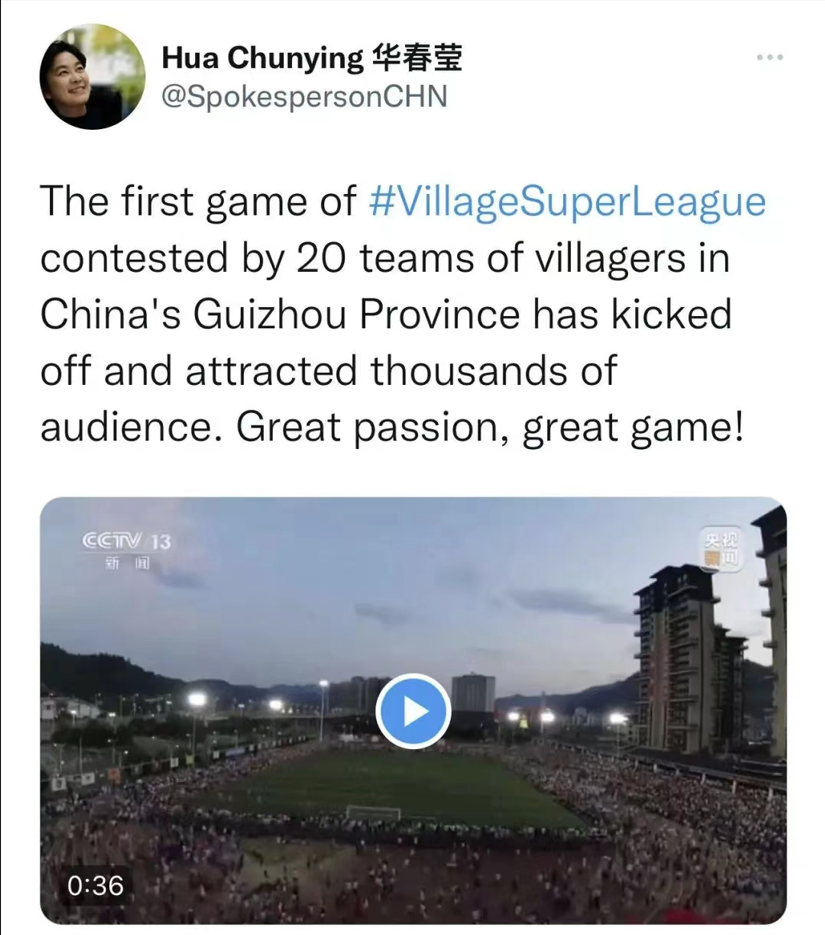
Task: Click the tweet text "Great passion, great game!"
Action: [490, 428]
